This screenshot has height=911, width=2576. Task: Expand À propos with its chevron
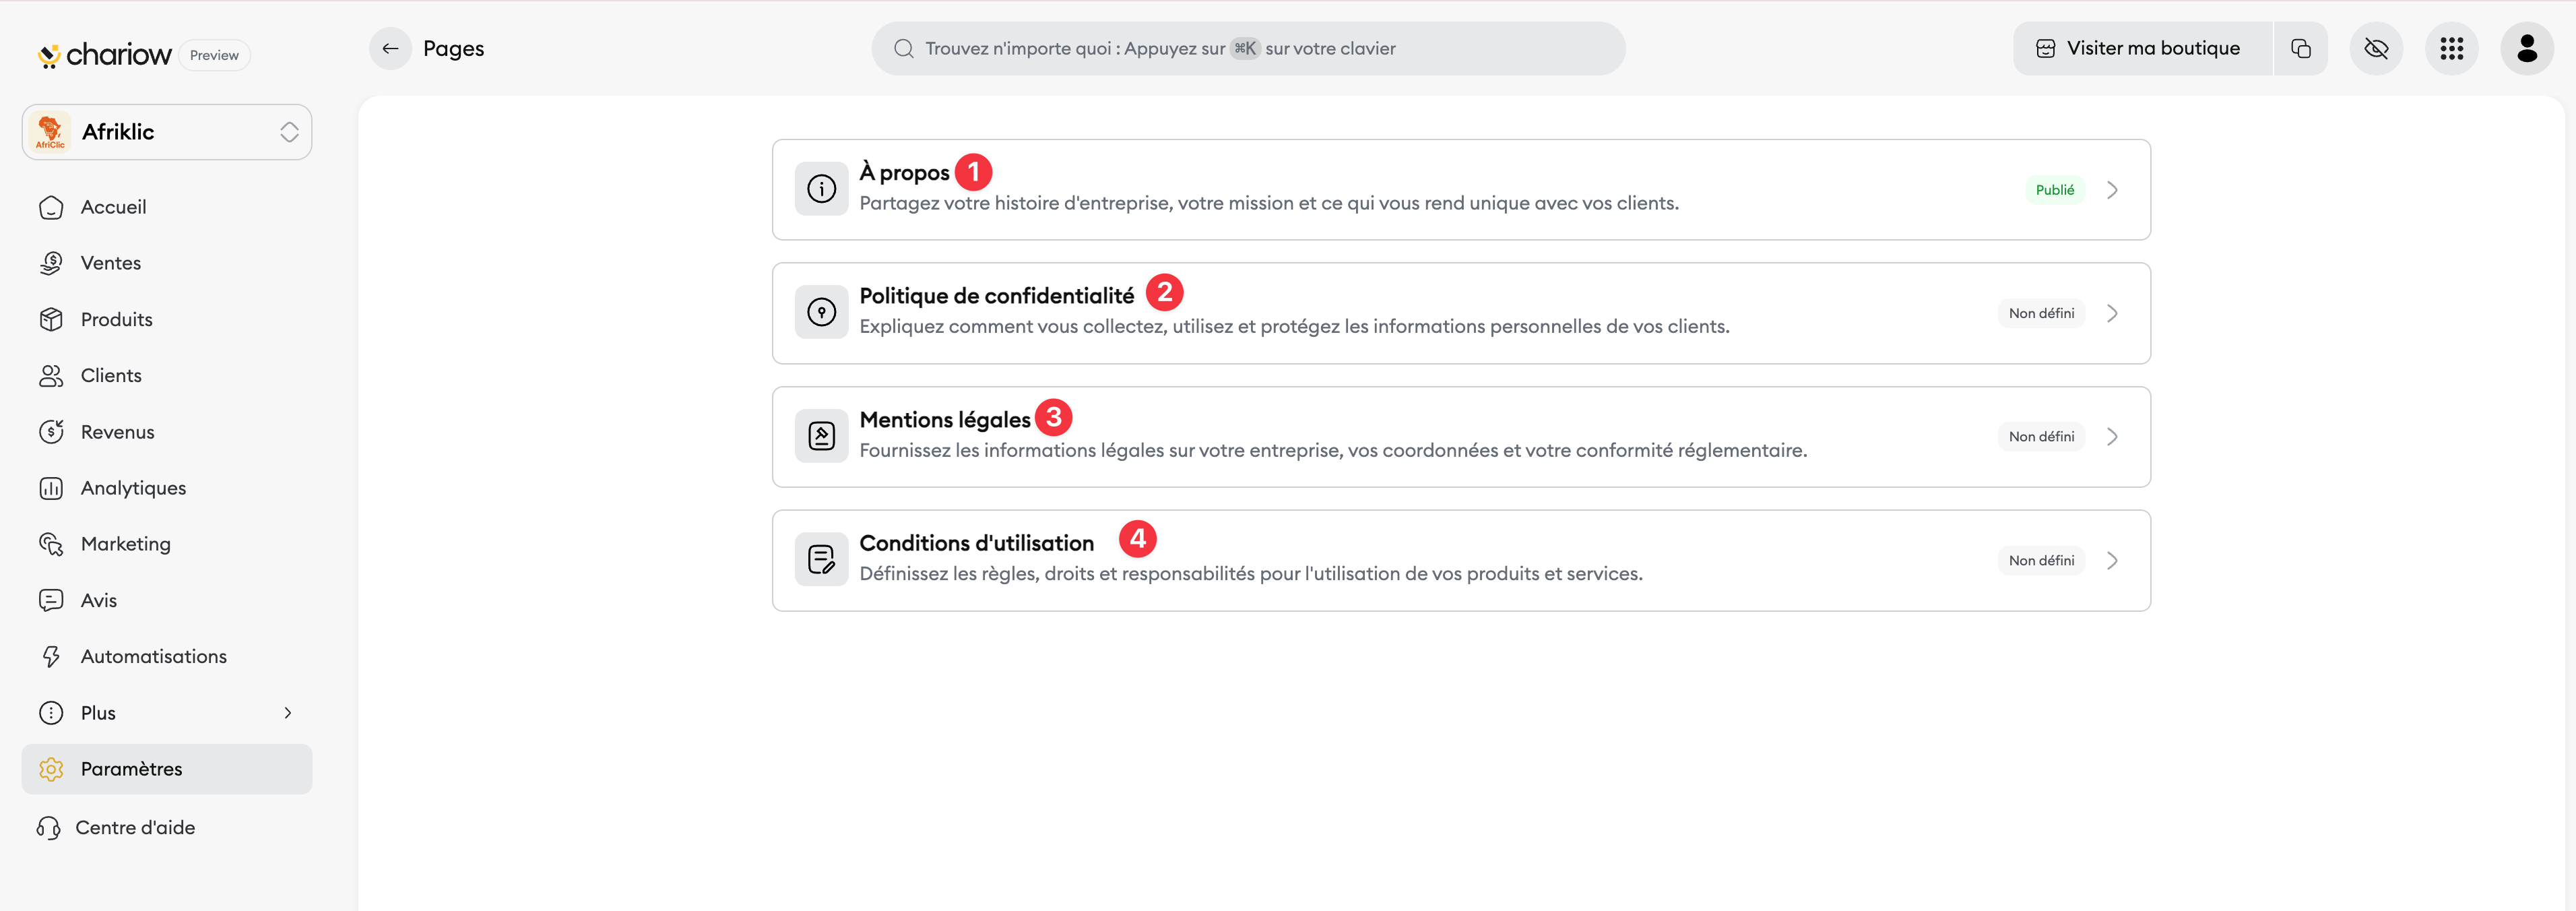click(2112, 190)
